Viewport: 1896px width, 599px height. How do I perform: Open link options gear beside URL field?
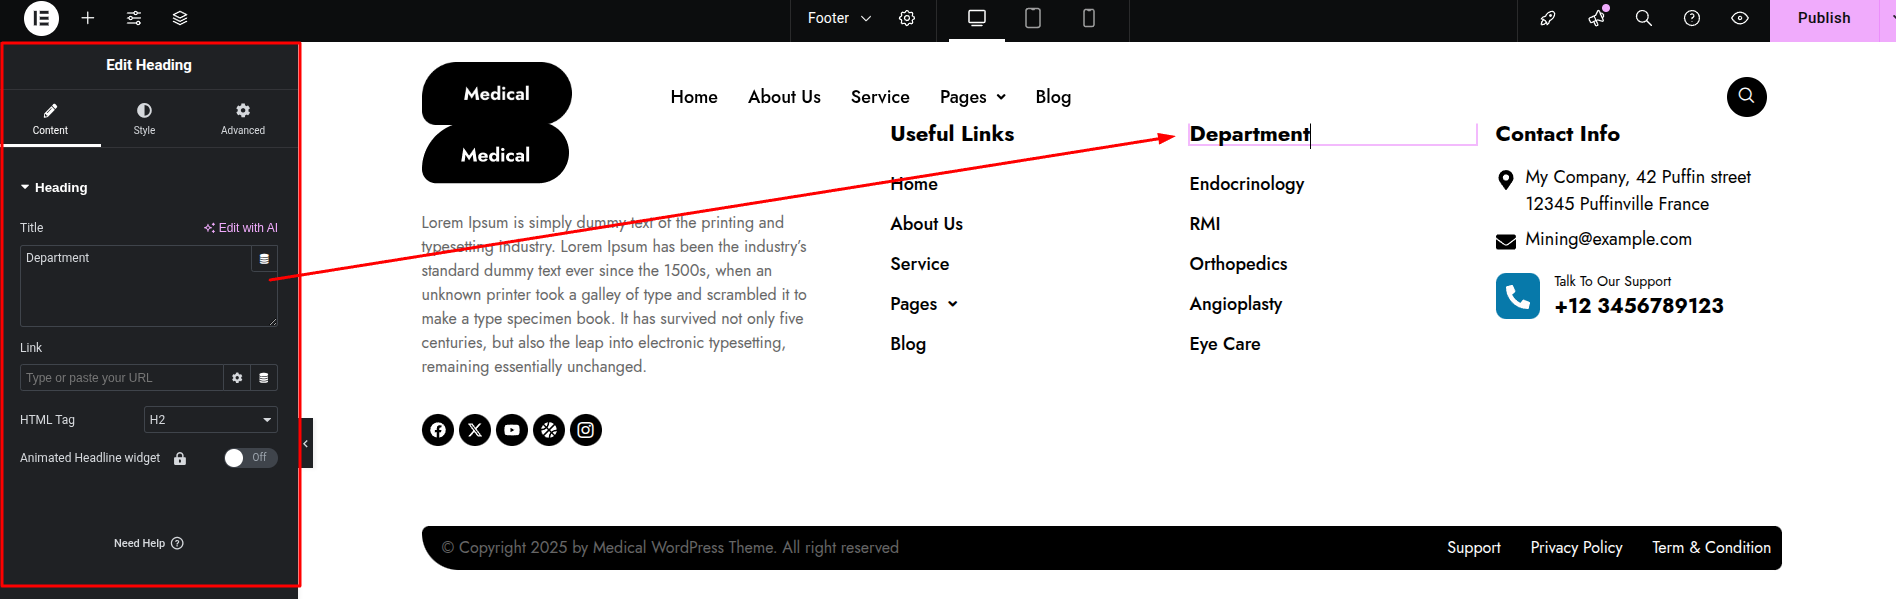(x=237, y=378)
